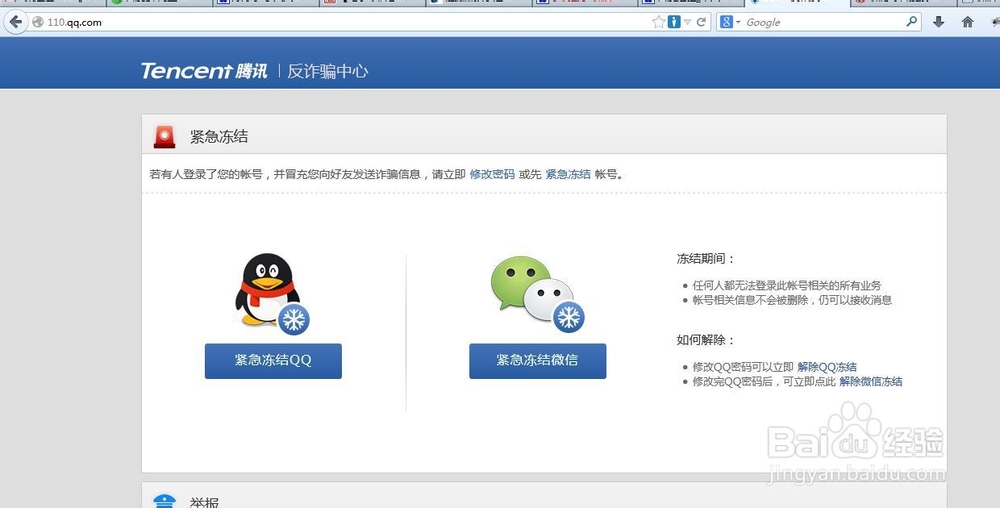Go to the browser home page icon
Image resolution: width=1000 pixels, height=508 pixels.
click(x=967, y=22)
